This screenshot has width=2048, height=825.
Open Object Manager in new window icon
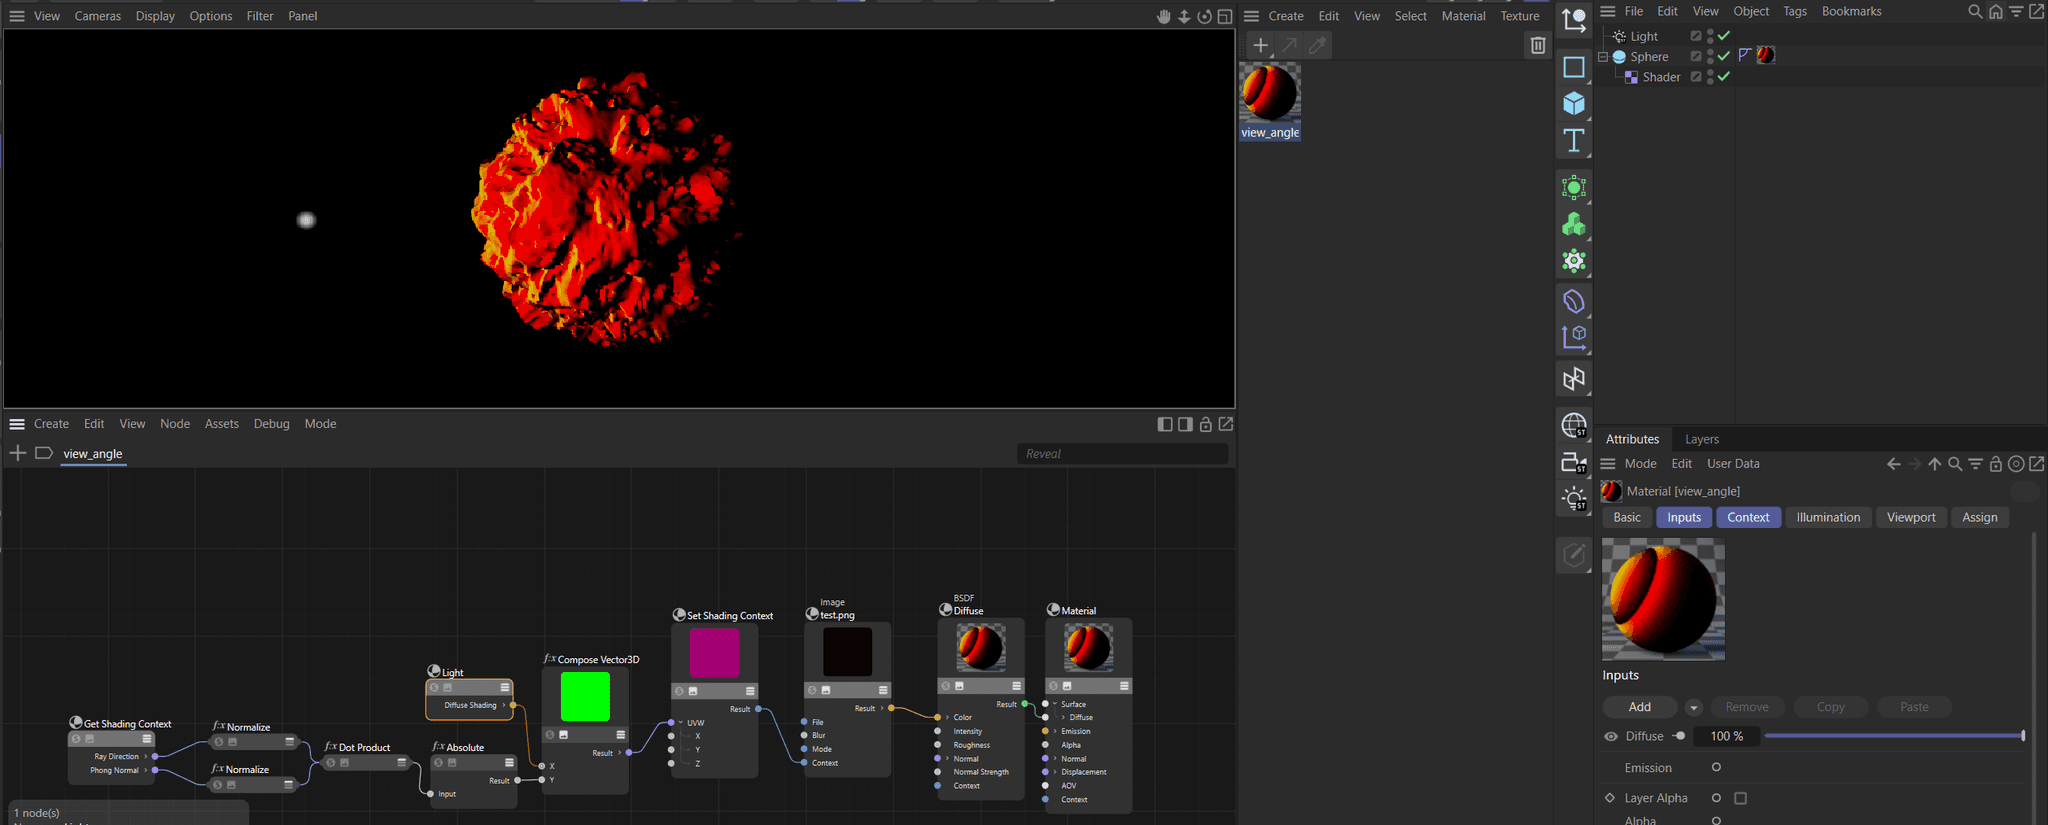point(2036,12)
